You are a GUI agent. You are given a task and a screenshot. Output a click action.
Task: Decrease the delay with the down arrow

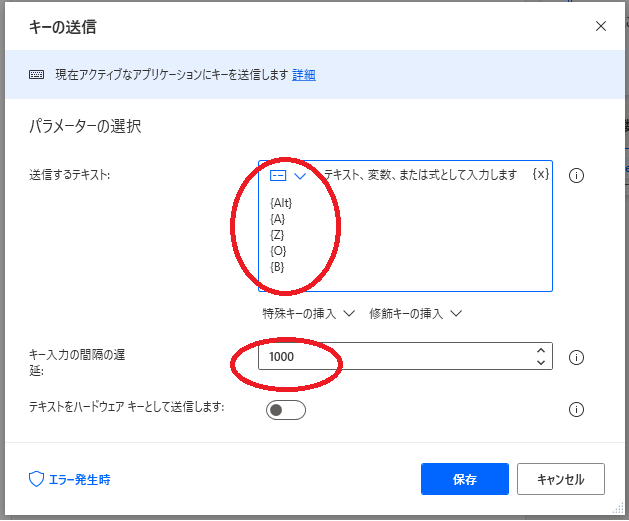click(541, 363)
